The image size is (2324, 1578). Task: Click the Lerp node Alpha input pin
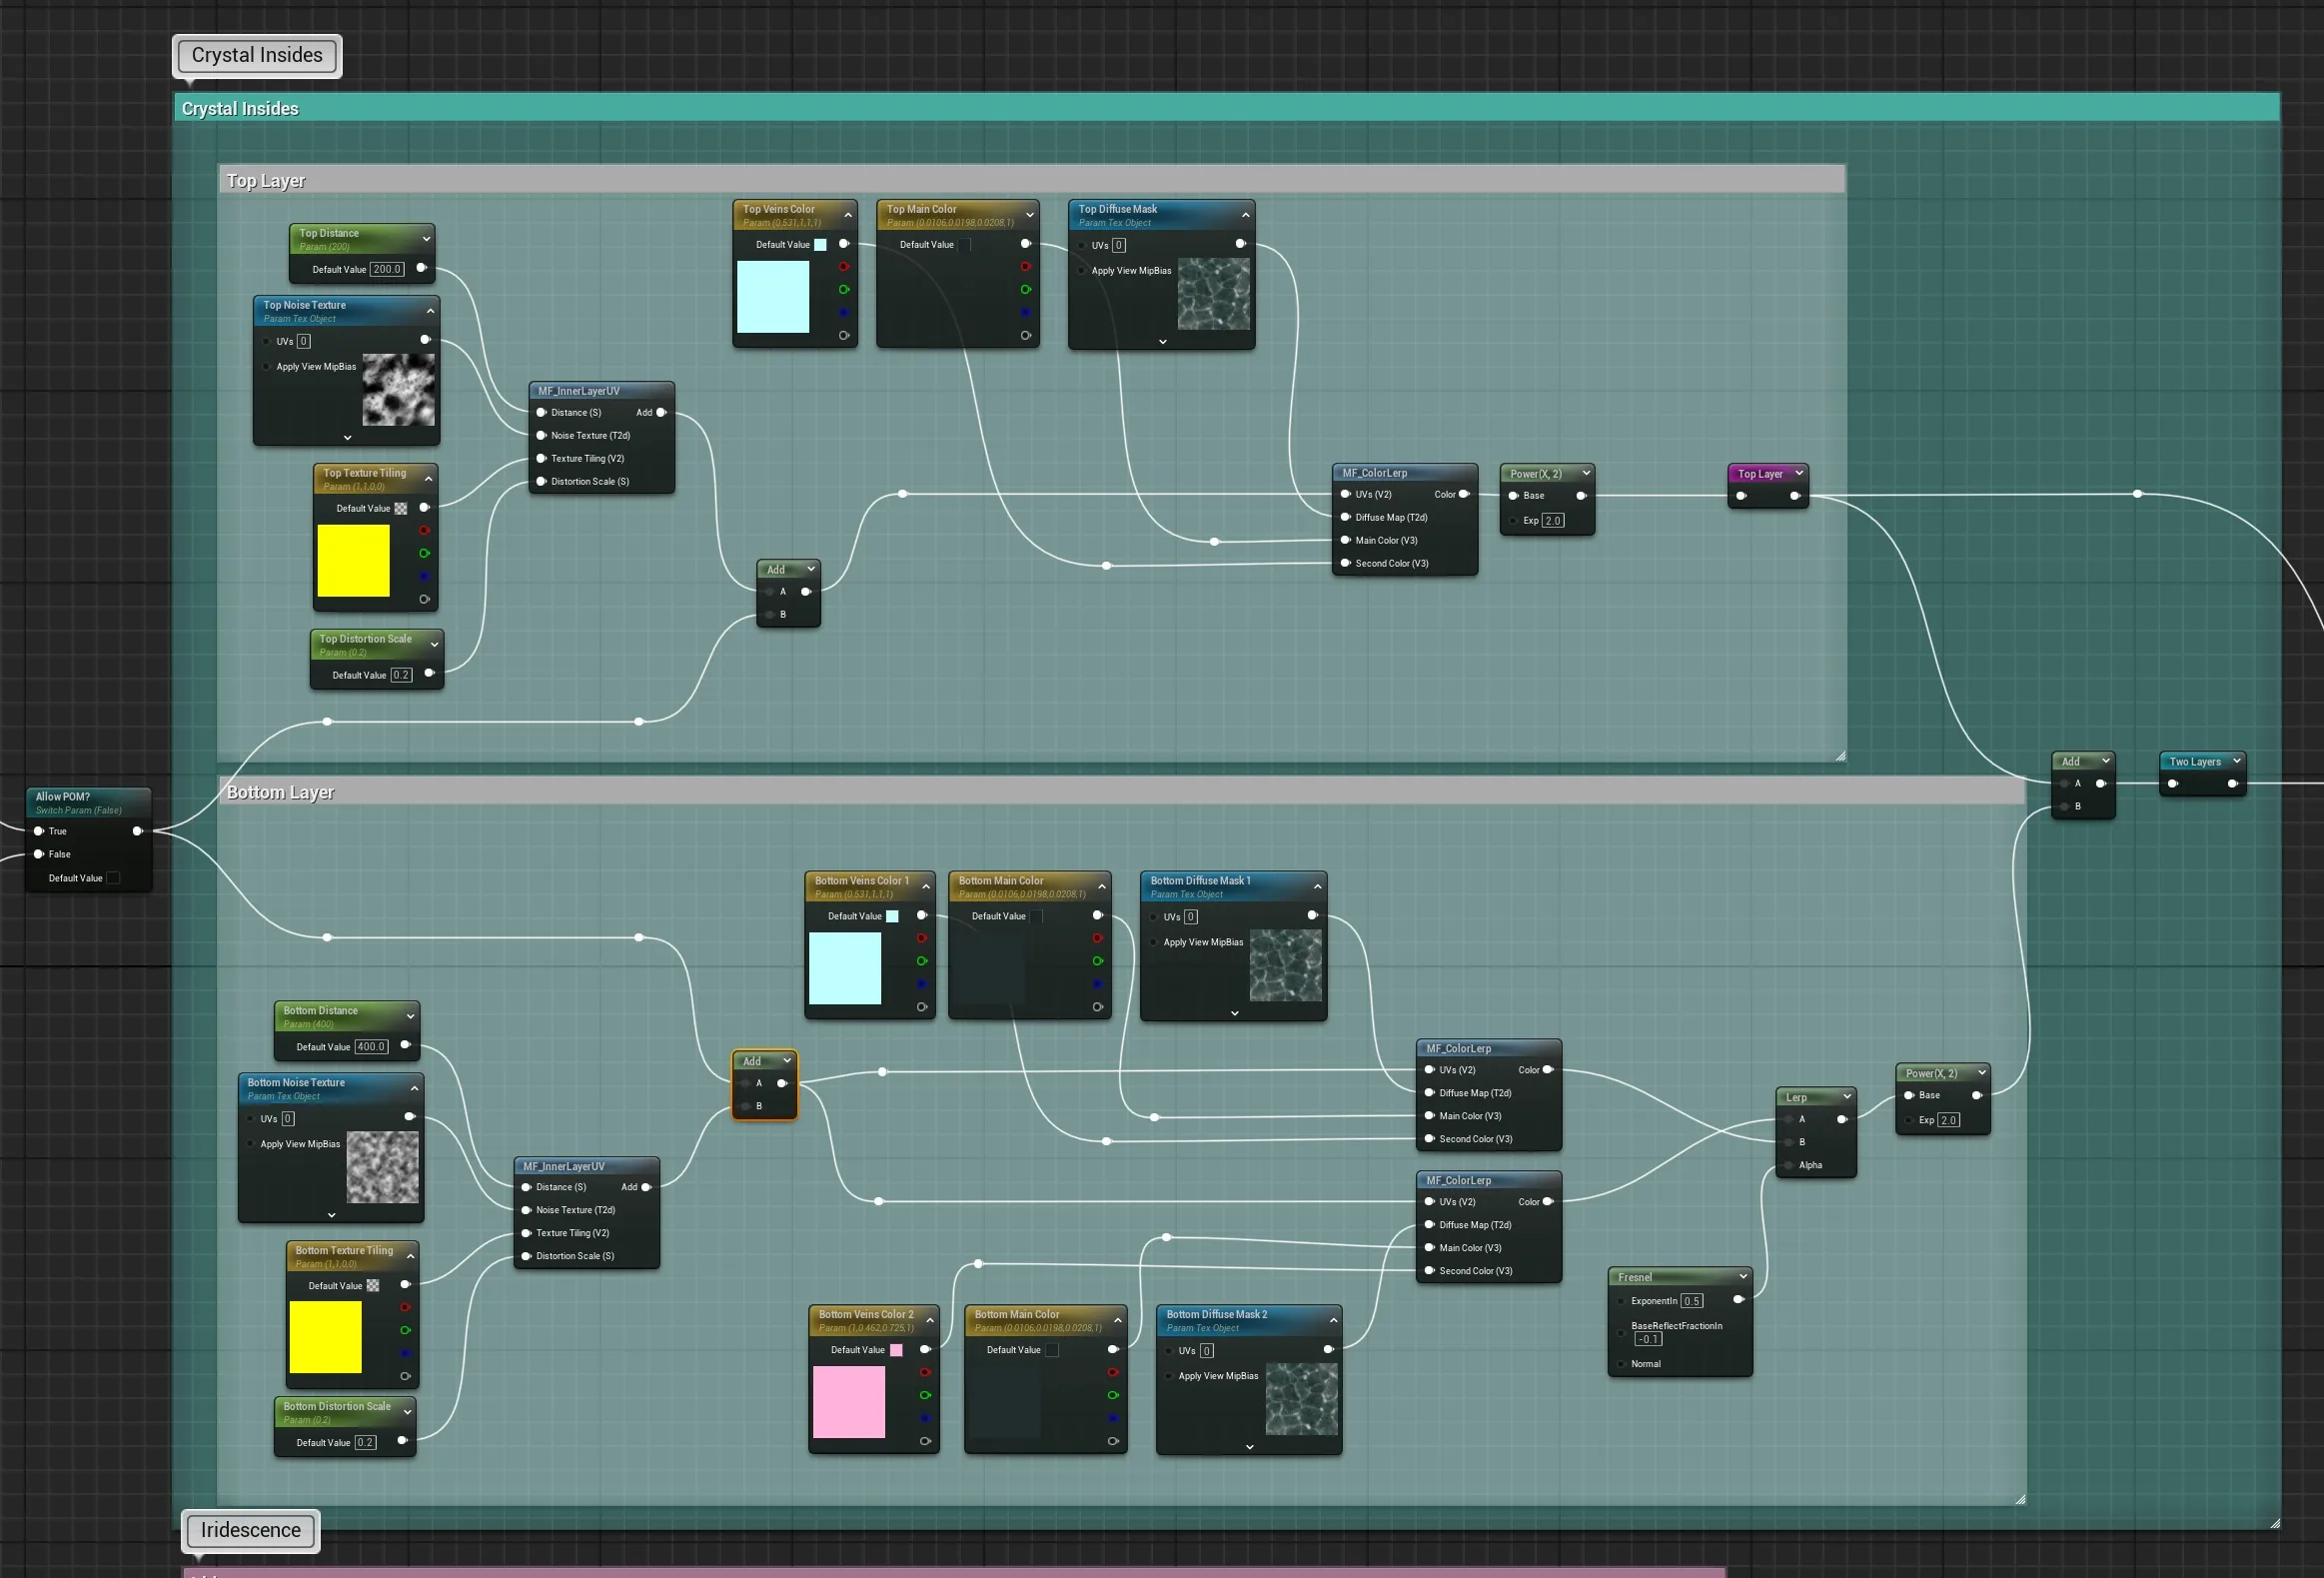(1788, 1165)
